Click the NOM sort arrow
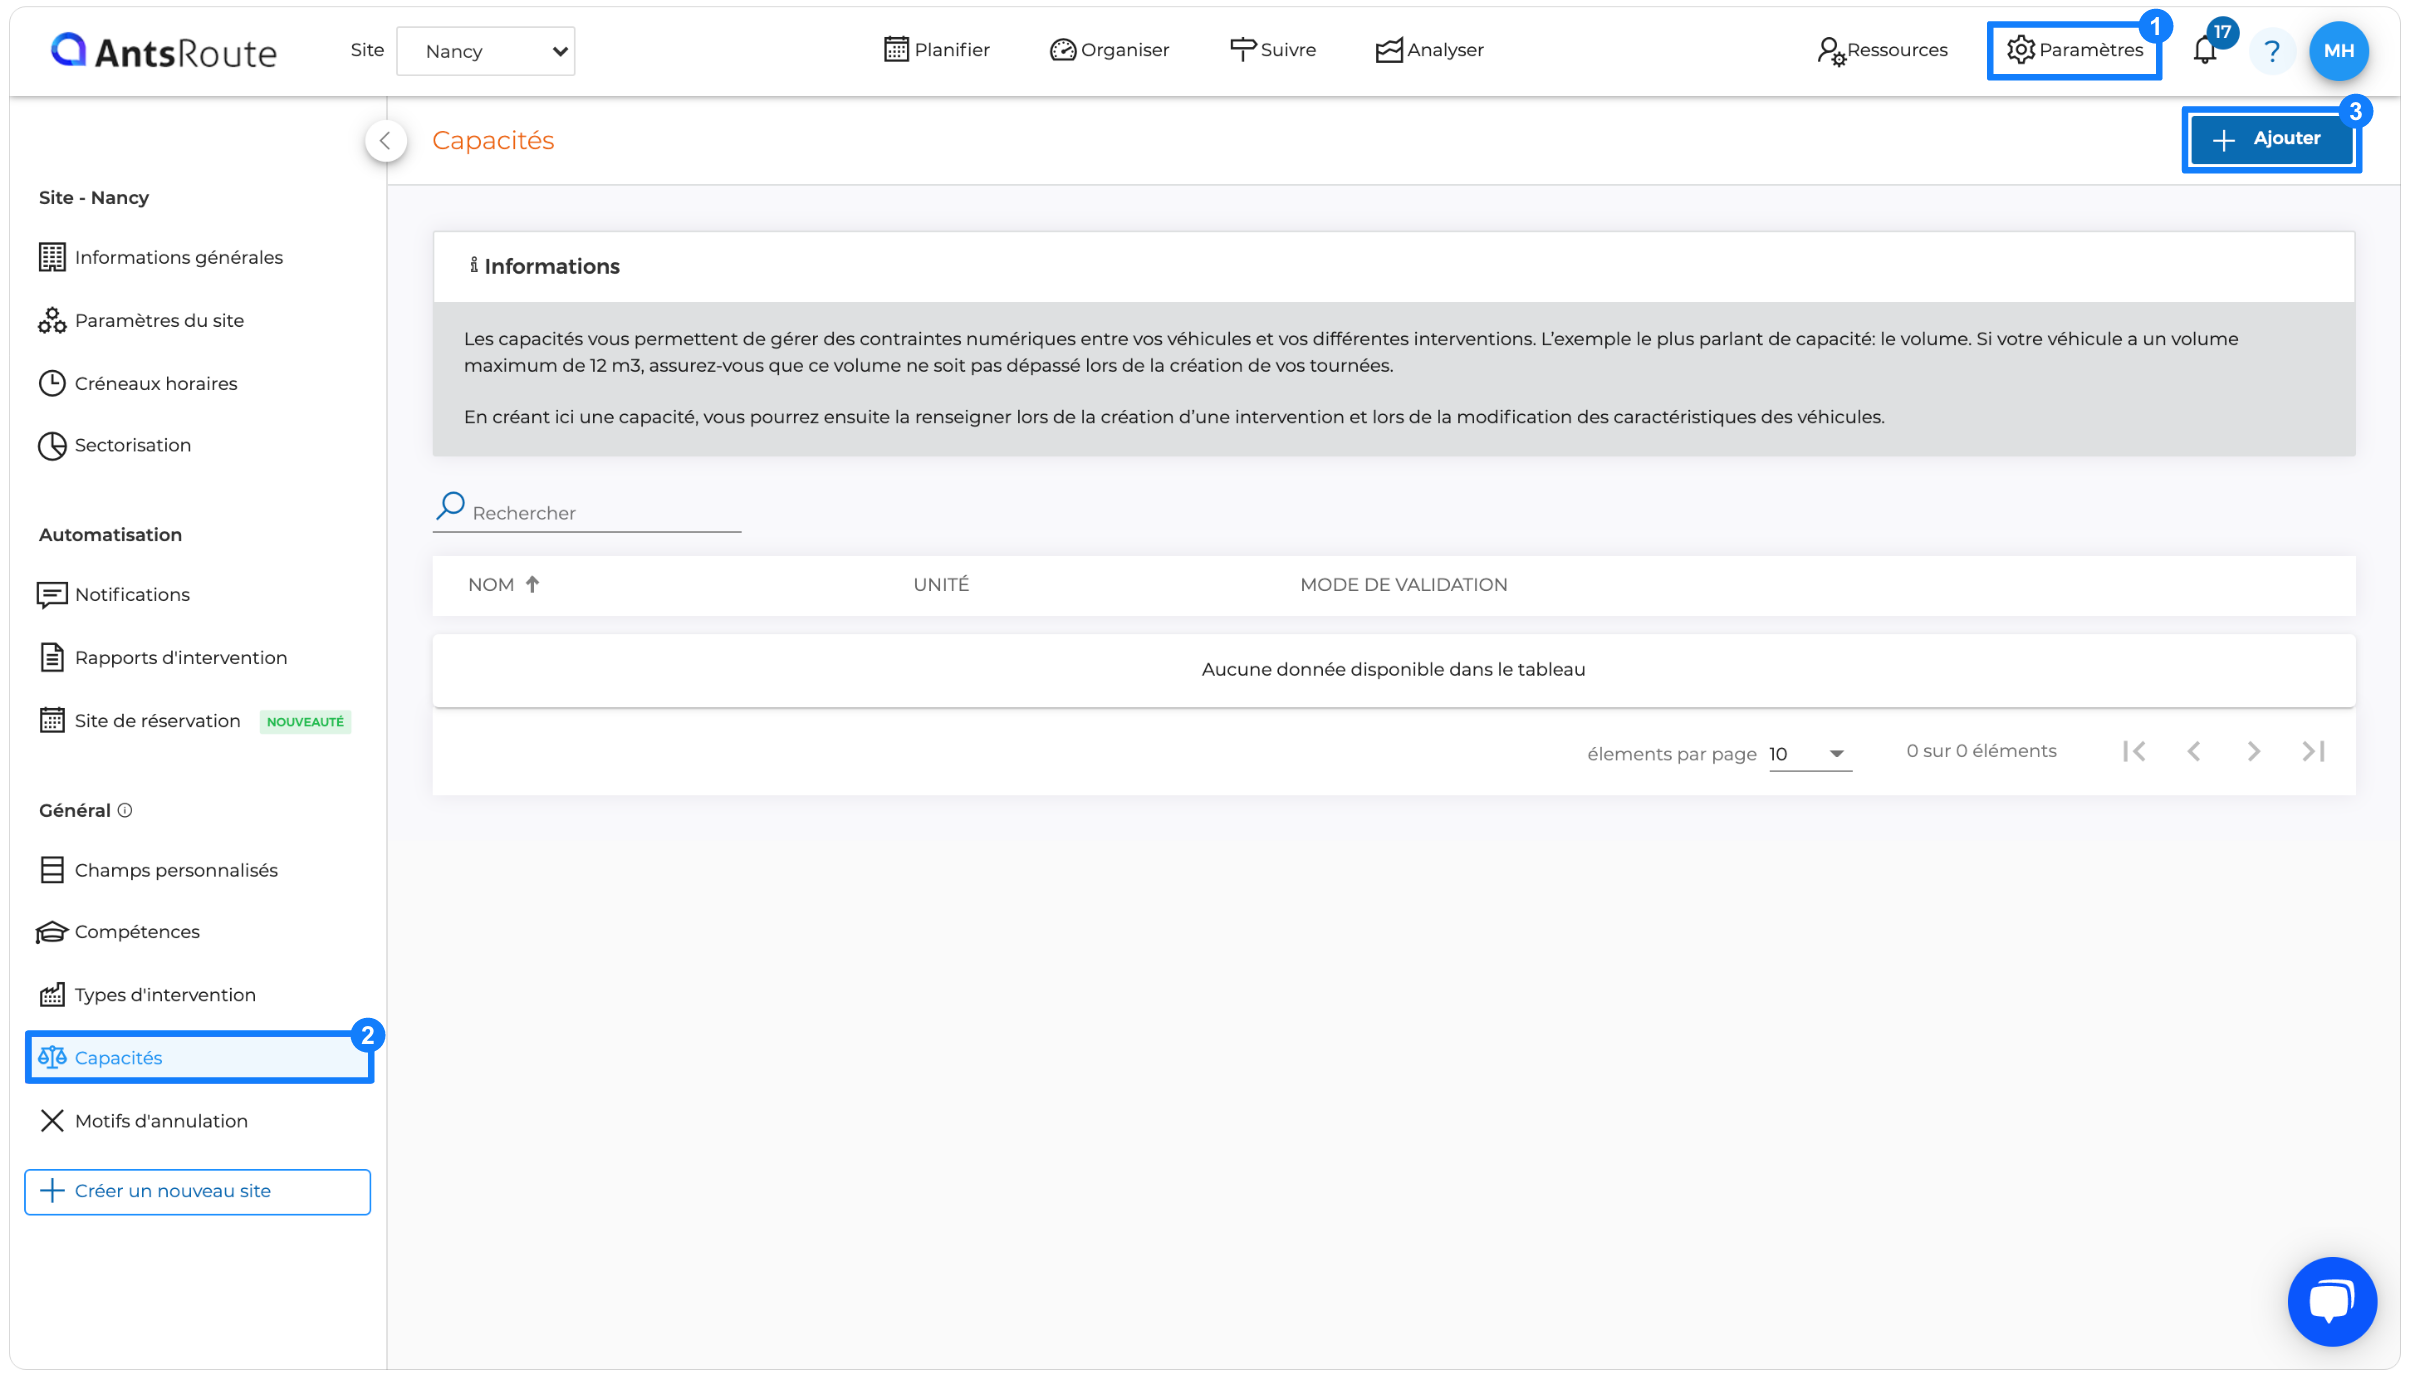 (x=532, y=584)
